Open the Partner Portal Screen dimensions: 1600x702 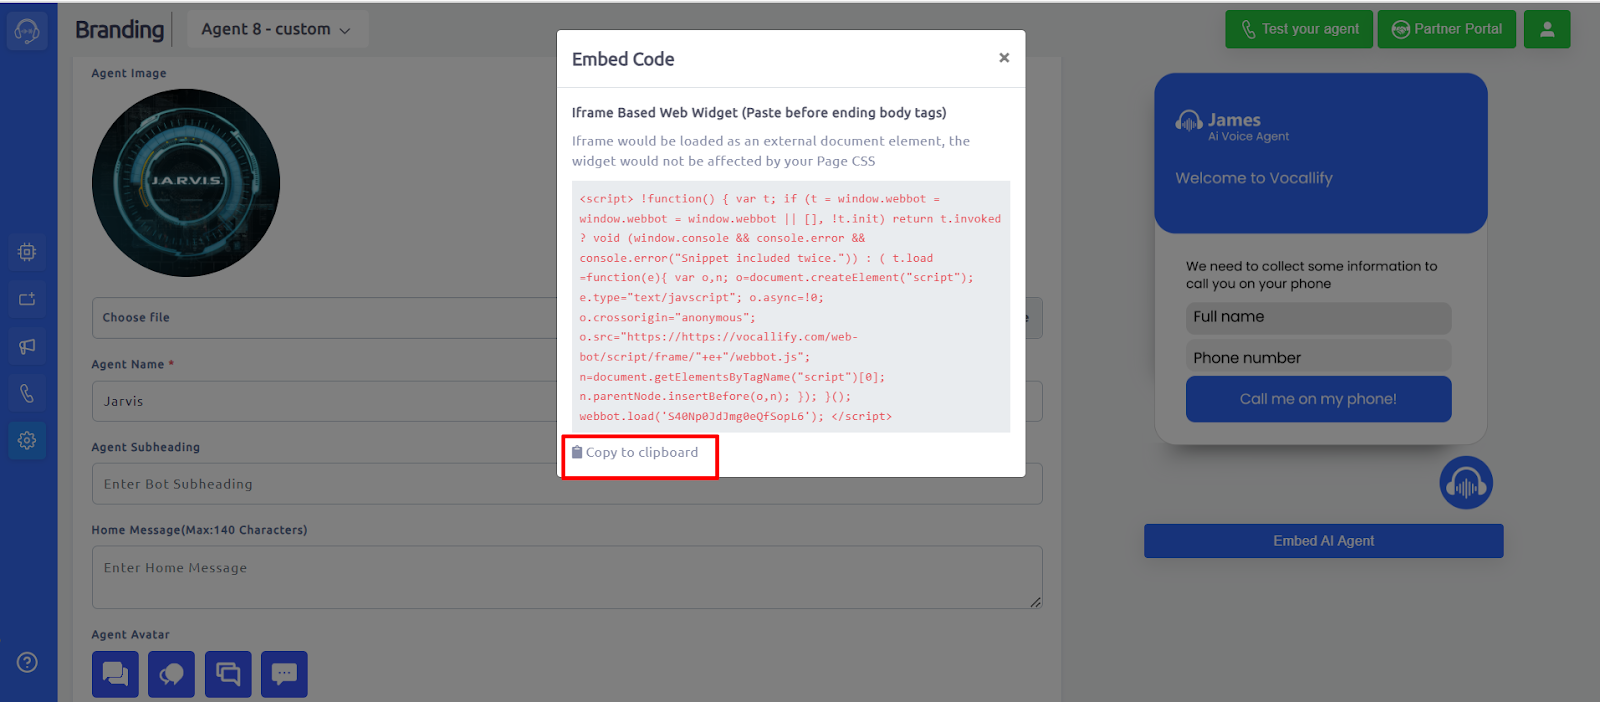pyautogui.click(x=1447, y=29)
